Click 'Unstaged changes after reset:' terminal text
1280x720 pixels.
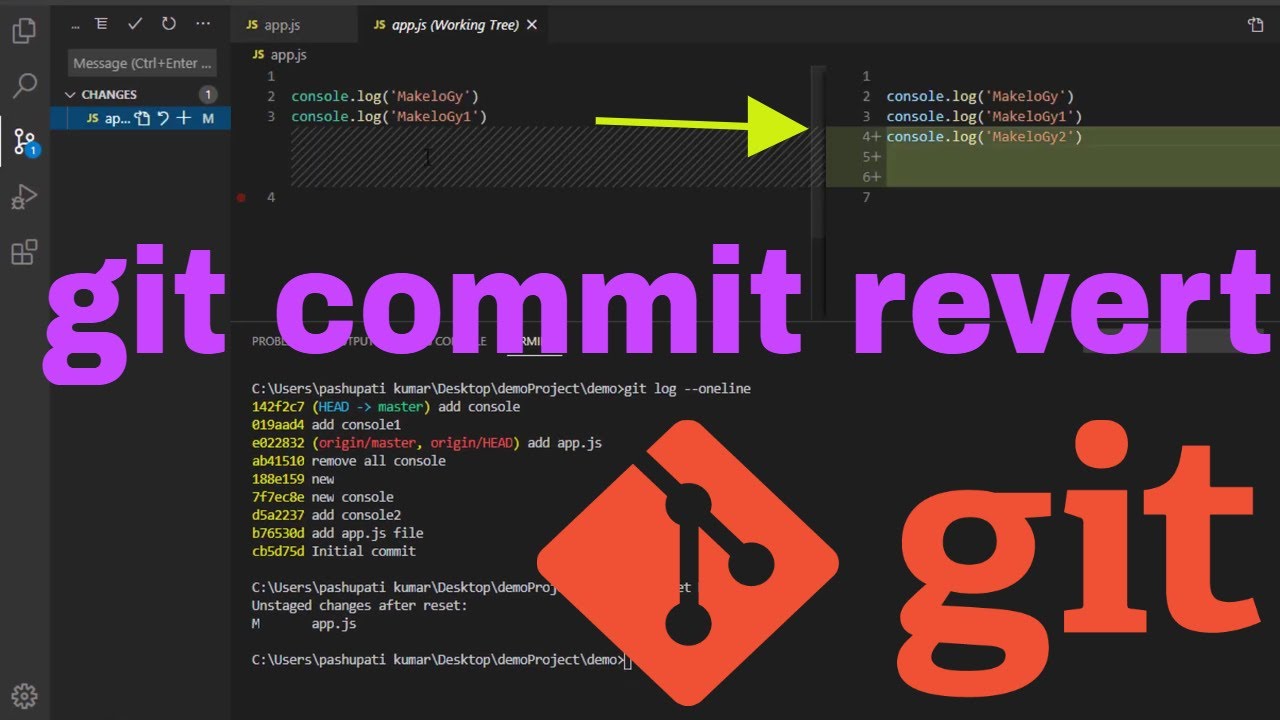click(360, 605)
